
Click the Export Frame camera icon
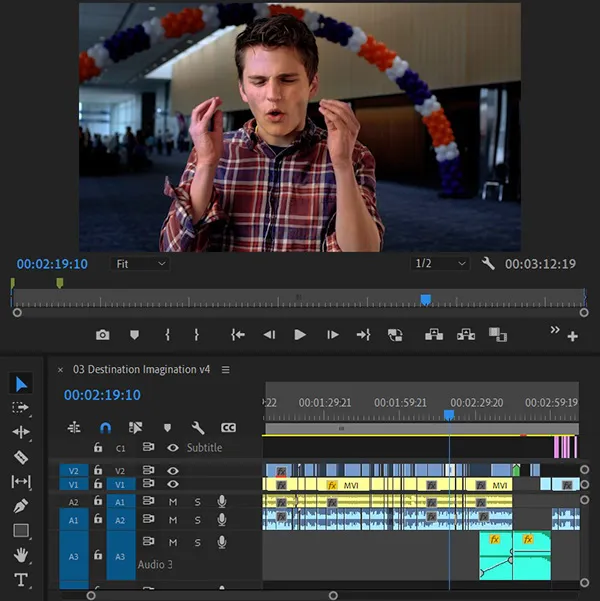[x=102, y=335]
